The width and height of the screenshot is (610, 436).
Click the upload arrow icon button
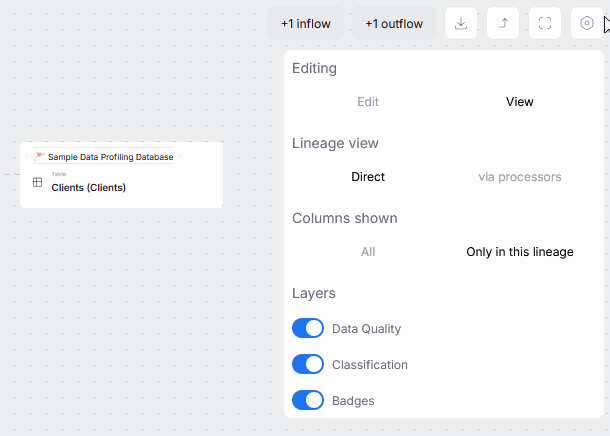(x=503, y=23)
